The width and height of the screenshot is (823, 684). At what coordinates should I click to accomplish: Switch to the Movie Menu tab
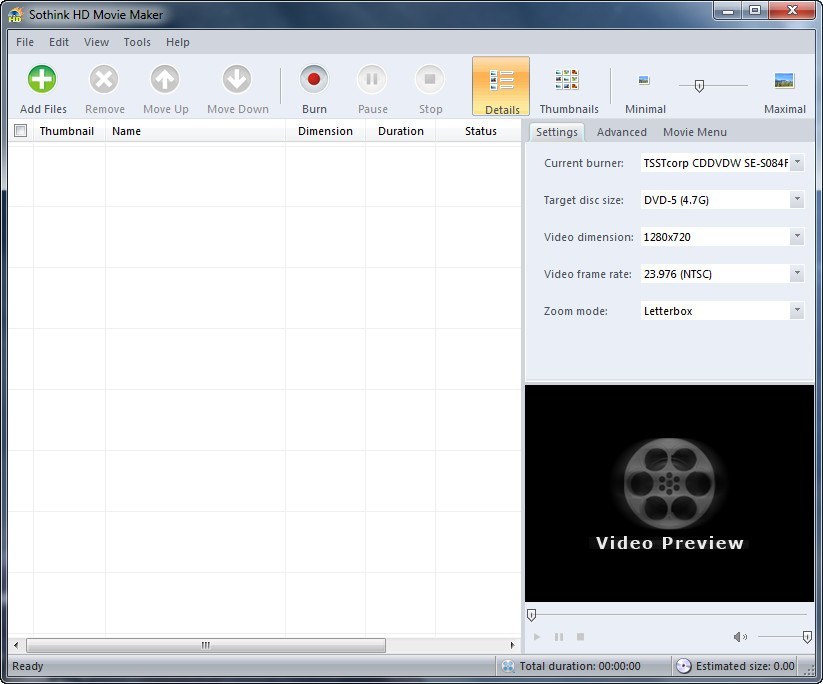click(x=695, y=131)
